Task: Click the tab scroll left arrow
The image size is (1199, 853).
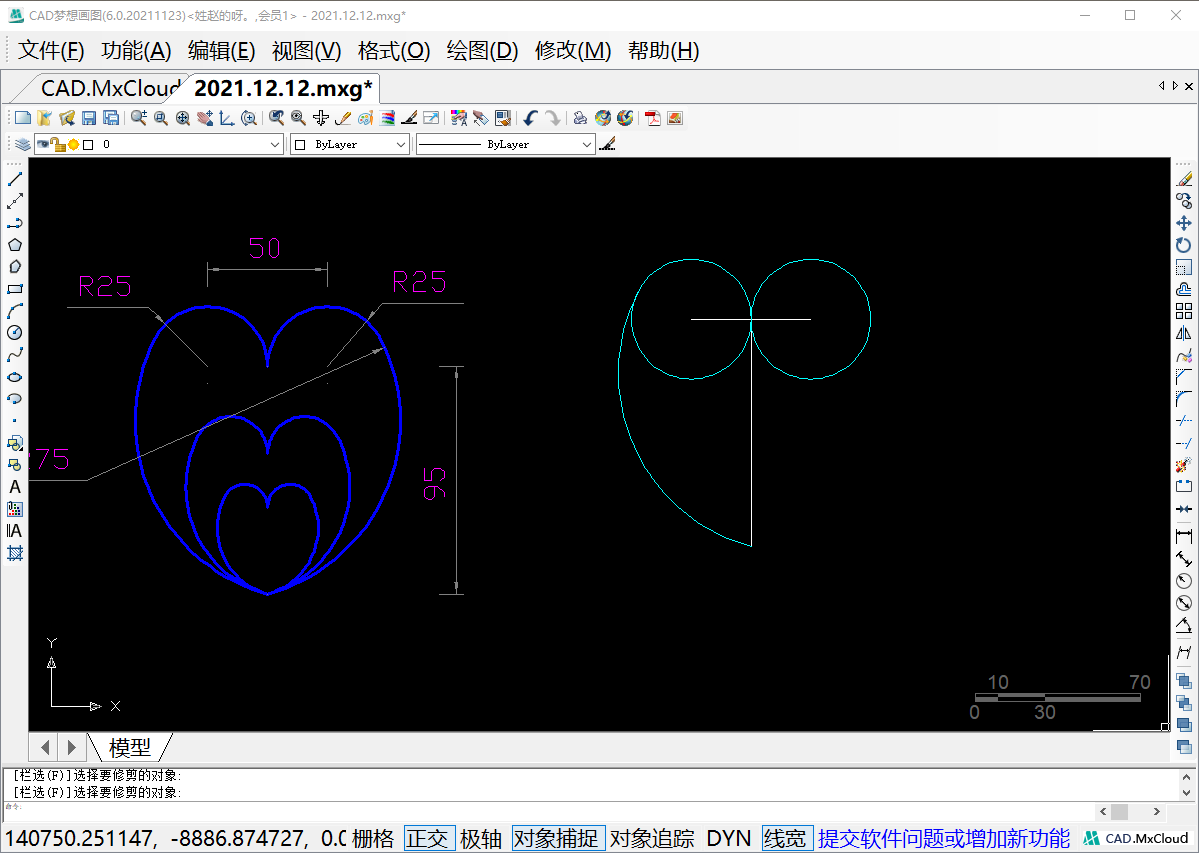Action: (x=1162, y=86)
